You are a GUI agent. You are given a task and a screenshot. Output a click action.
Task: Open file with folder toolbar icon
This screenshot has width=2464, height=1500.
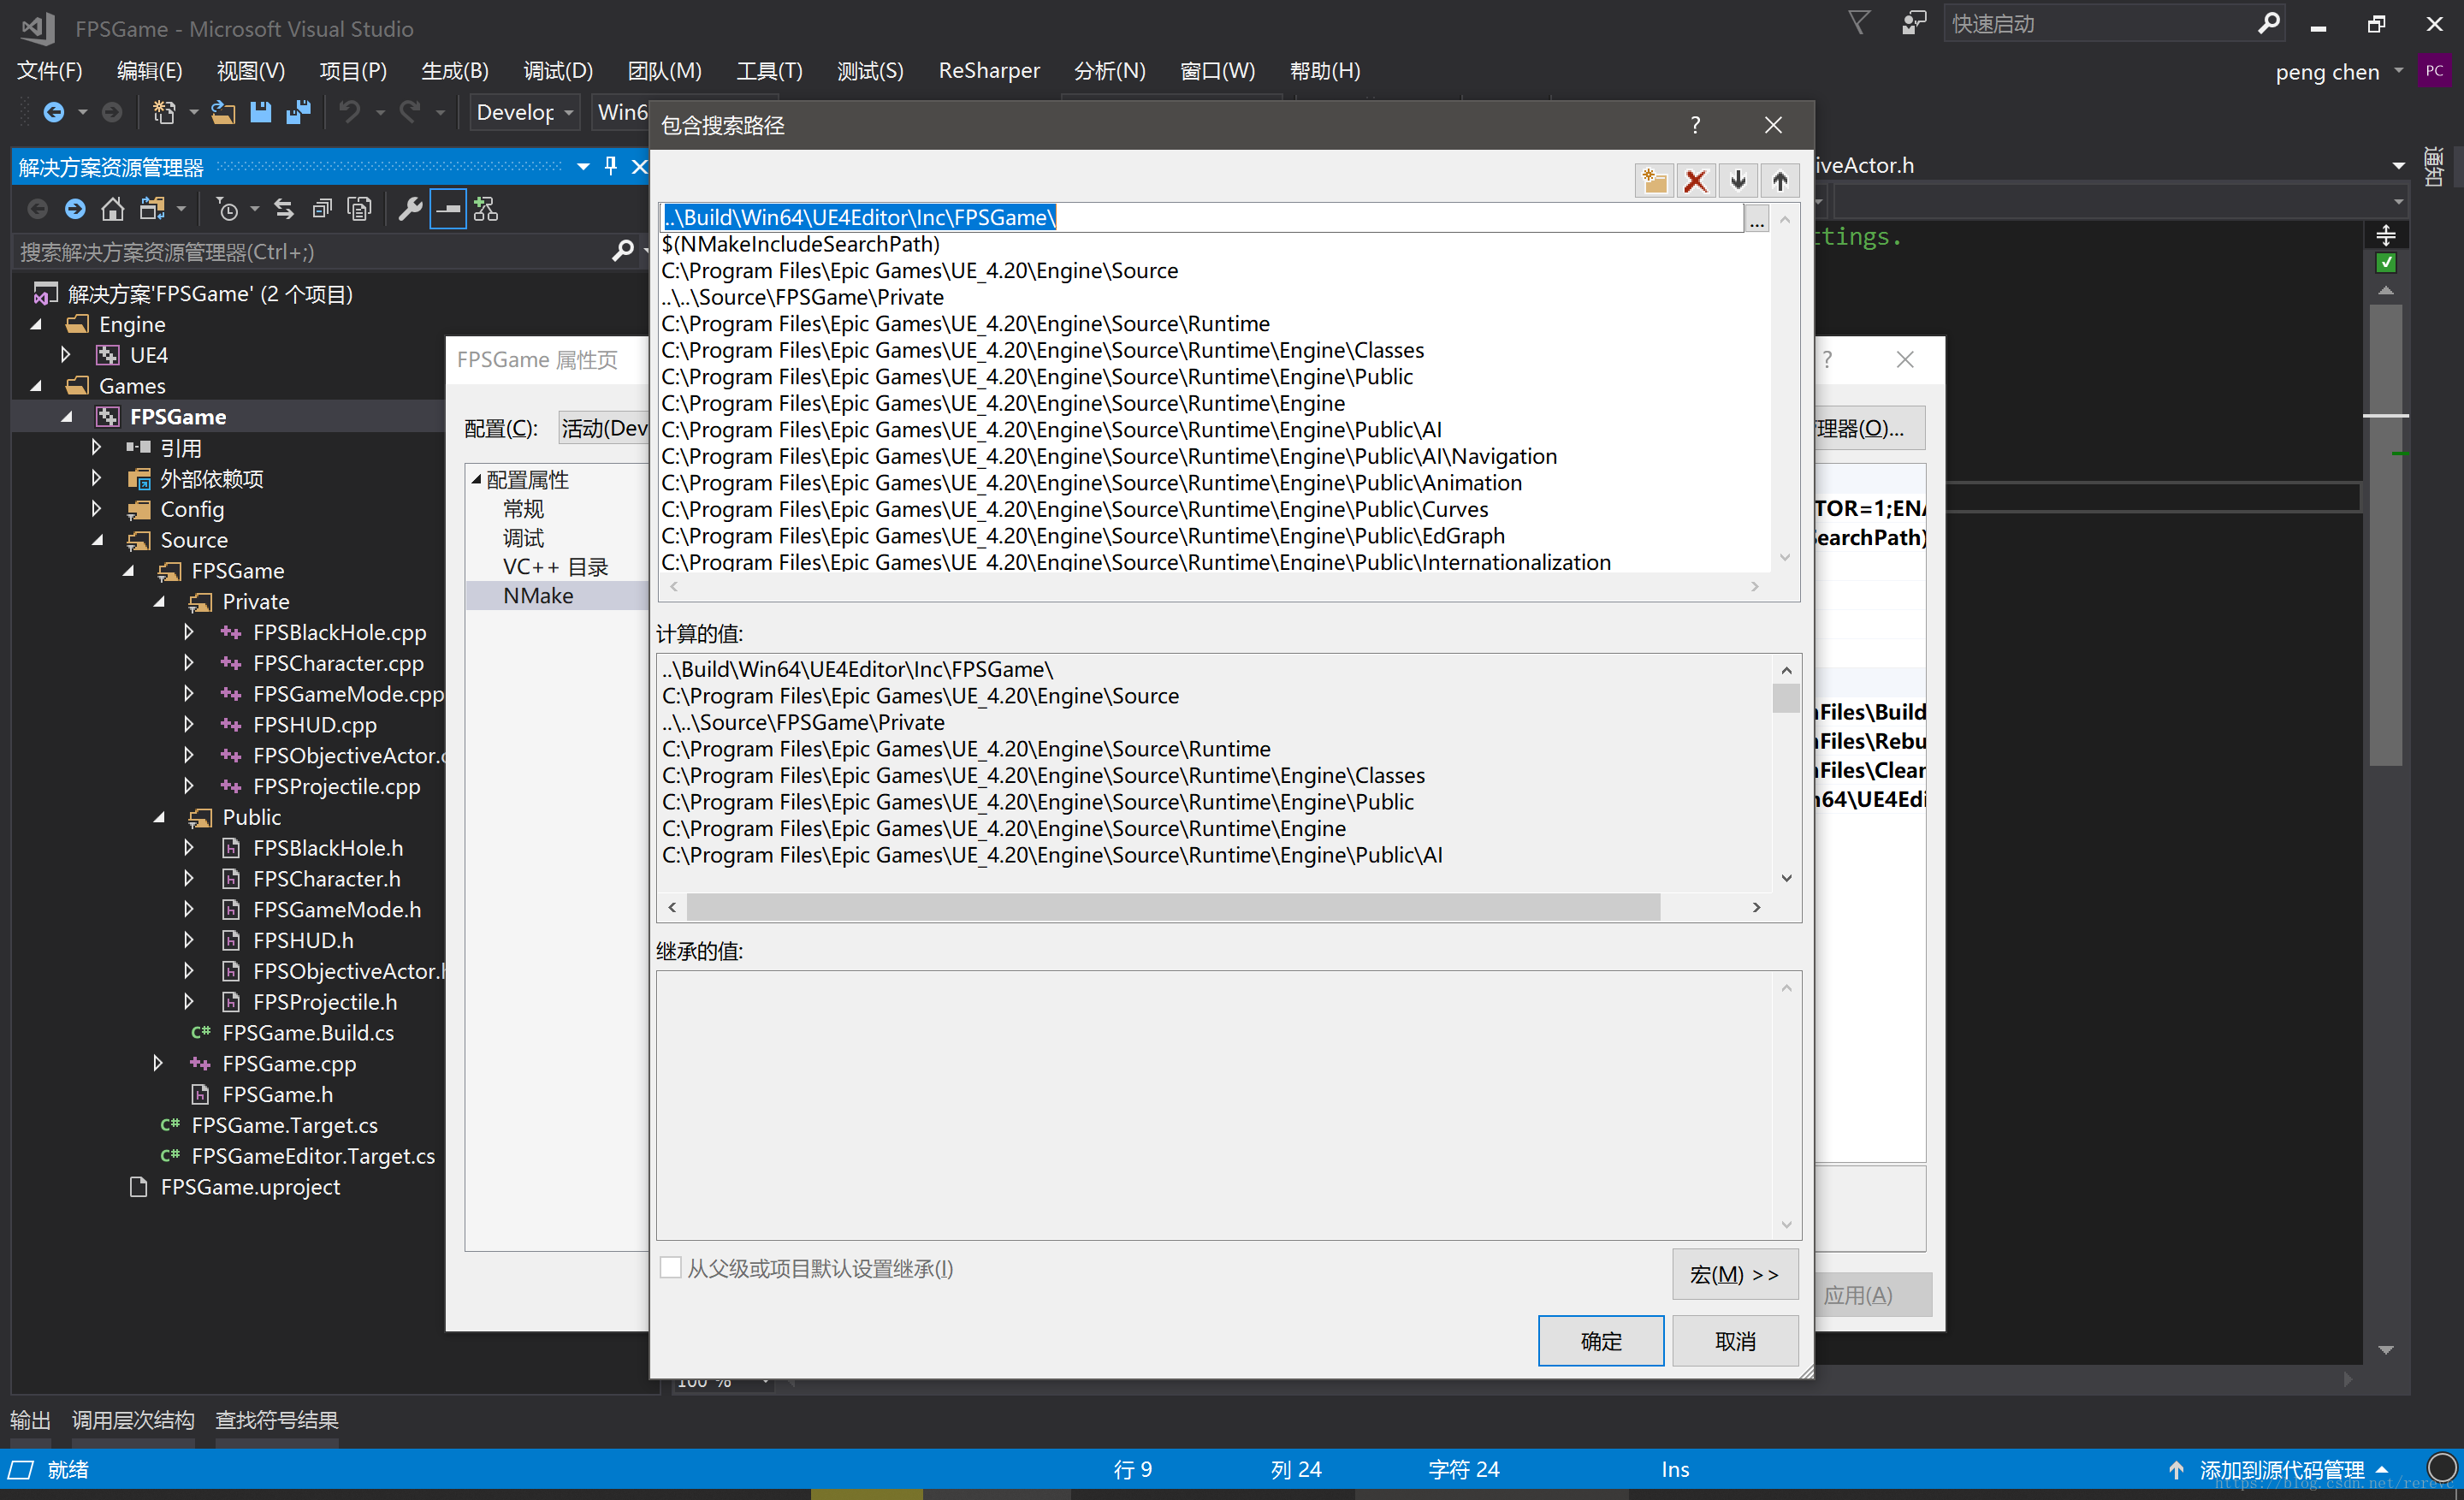pyautogui.click(x=223, y=112)
